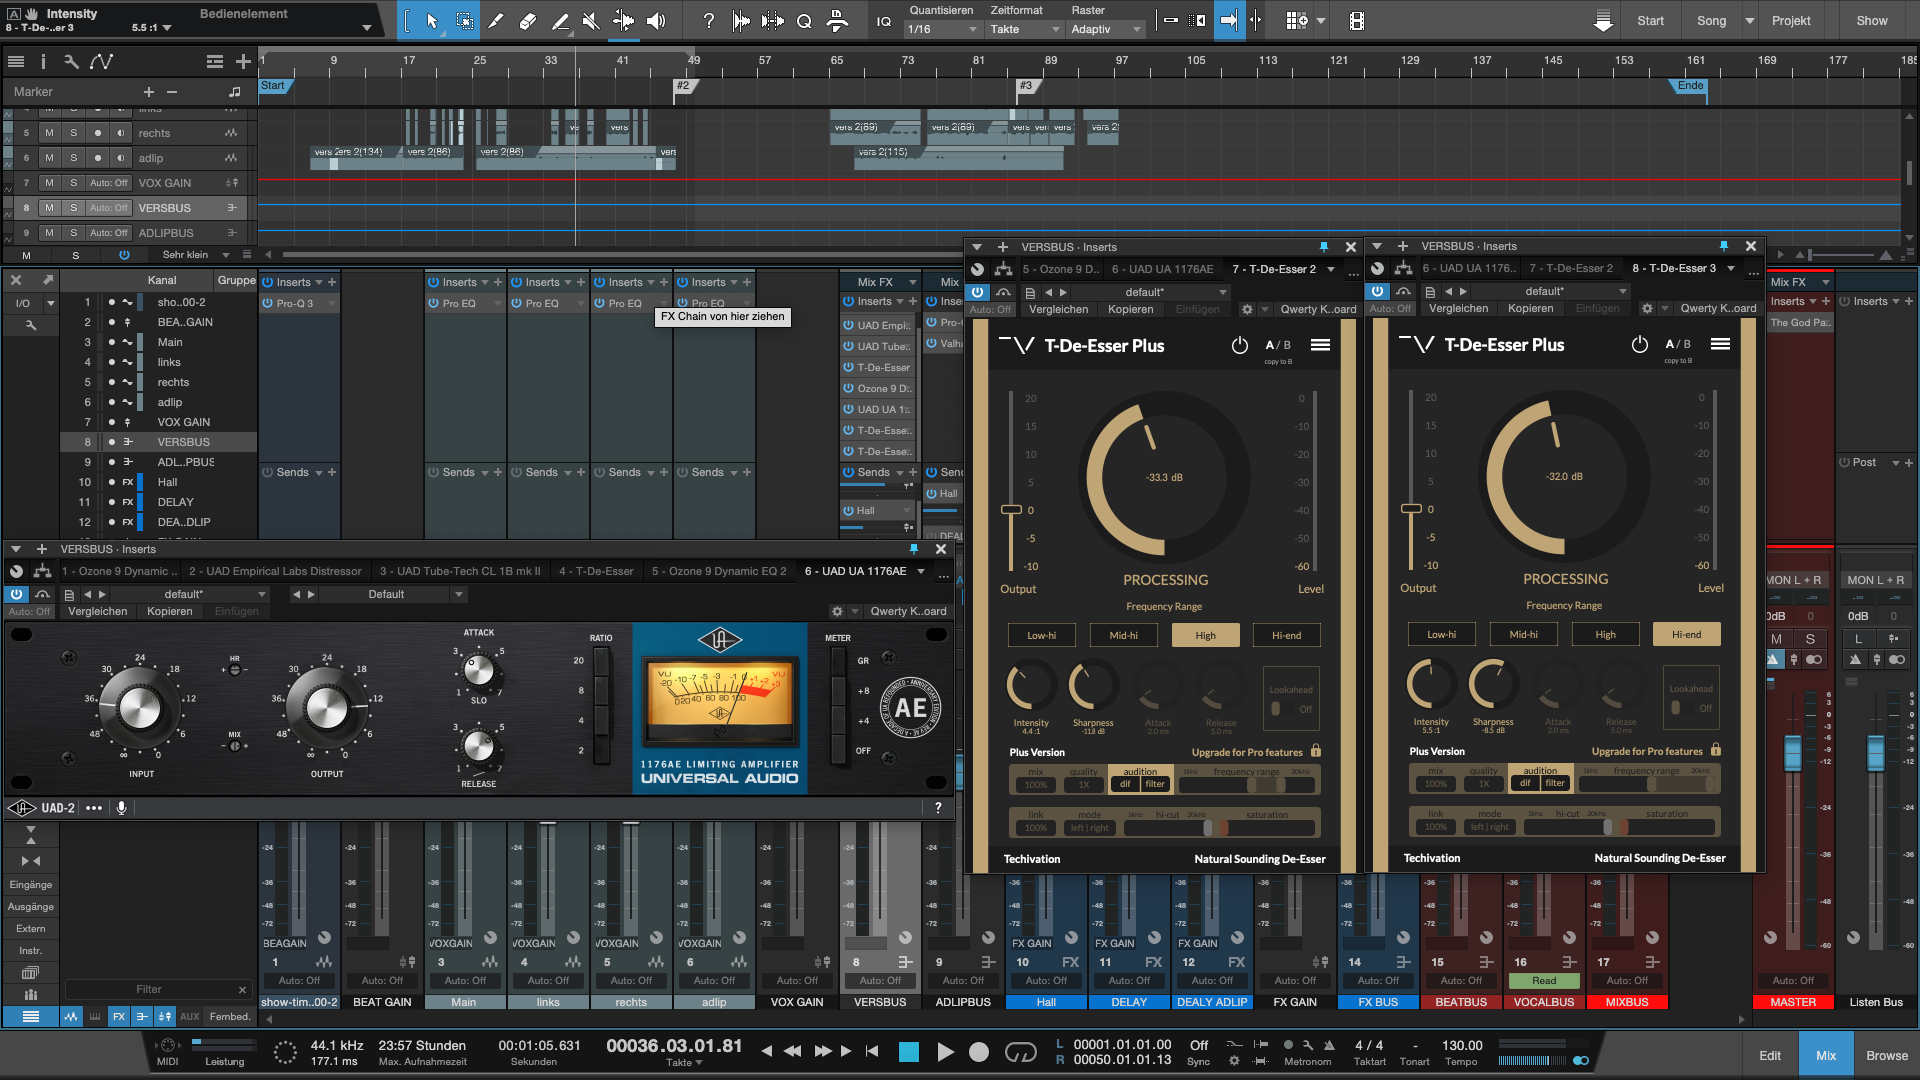The height and width of the screenshot is (1080, 1920).
Task: Toggle the IQ button
Action: pyautogui.click(x=884, y=21)
